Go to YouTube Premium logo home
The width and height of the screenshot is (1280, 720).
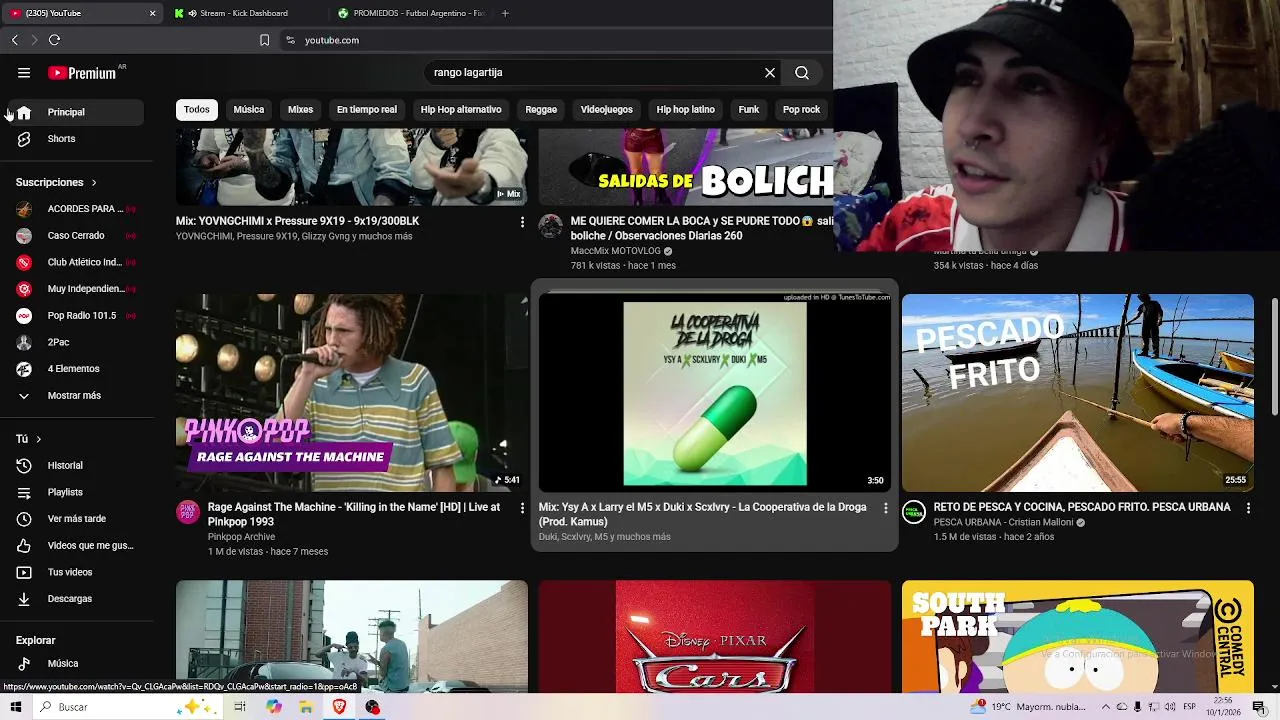(84, 73)
